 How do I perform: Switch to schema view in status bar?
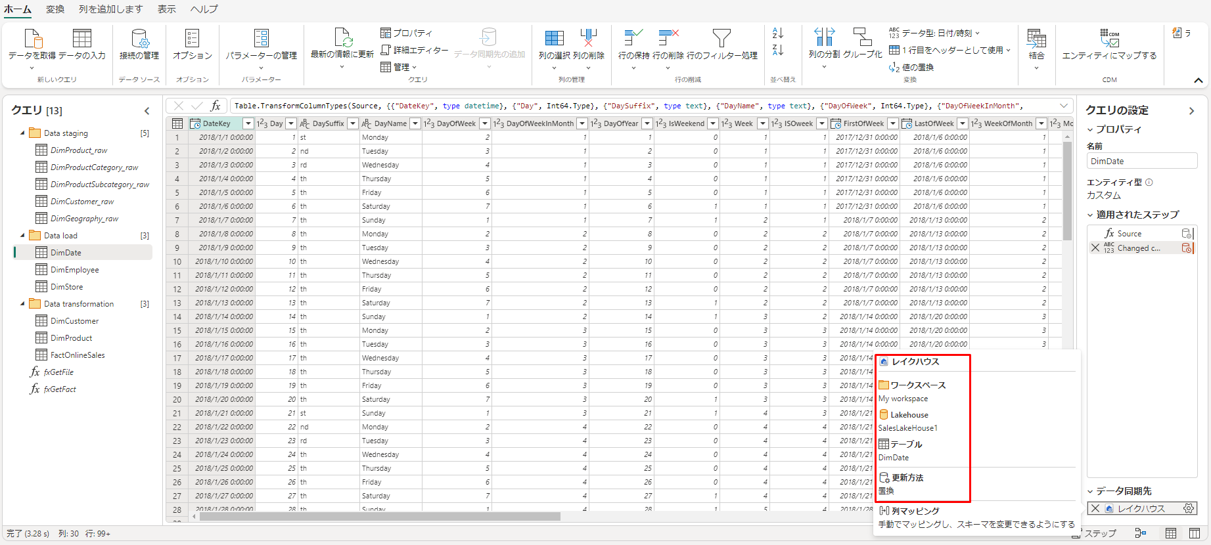pos(1196,534)
